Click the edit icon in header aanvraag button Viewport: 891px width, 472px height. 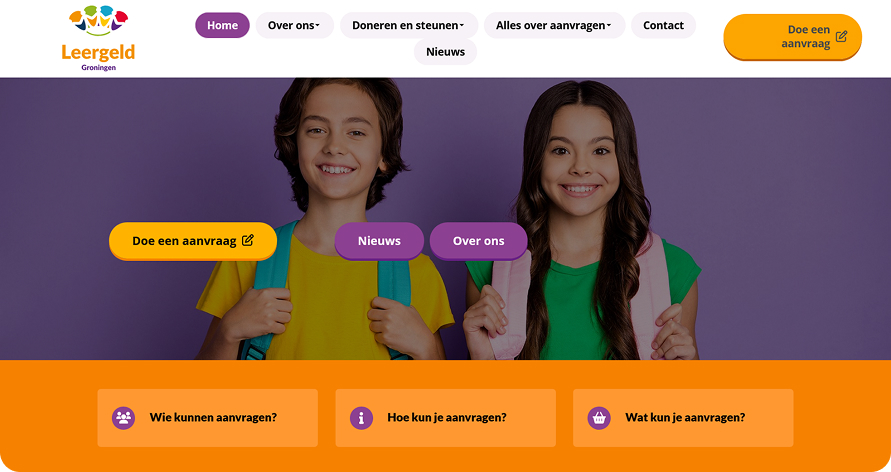coord(842,36)
